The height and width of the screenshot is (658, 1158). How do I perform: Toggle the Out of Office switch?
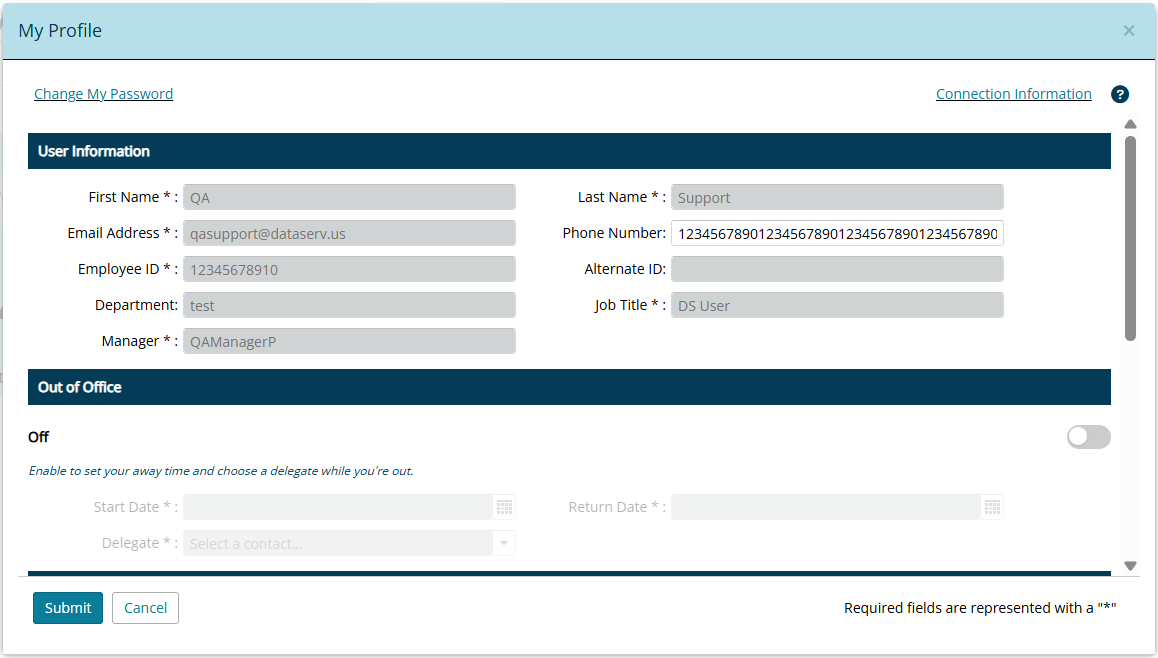click(1089, 437)
